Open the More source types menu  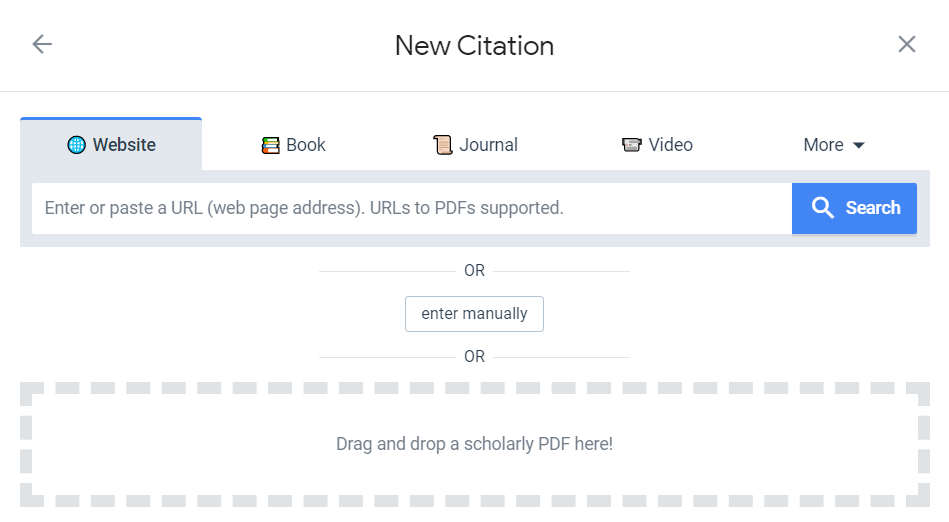[834, 145]
